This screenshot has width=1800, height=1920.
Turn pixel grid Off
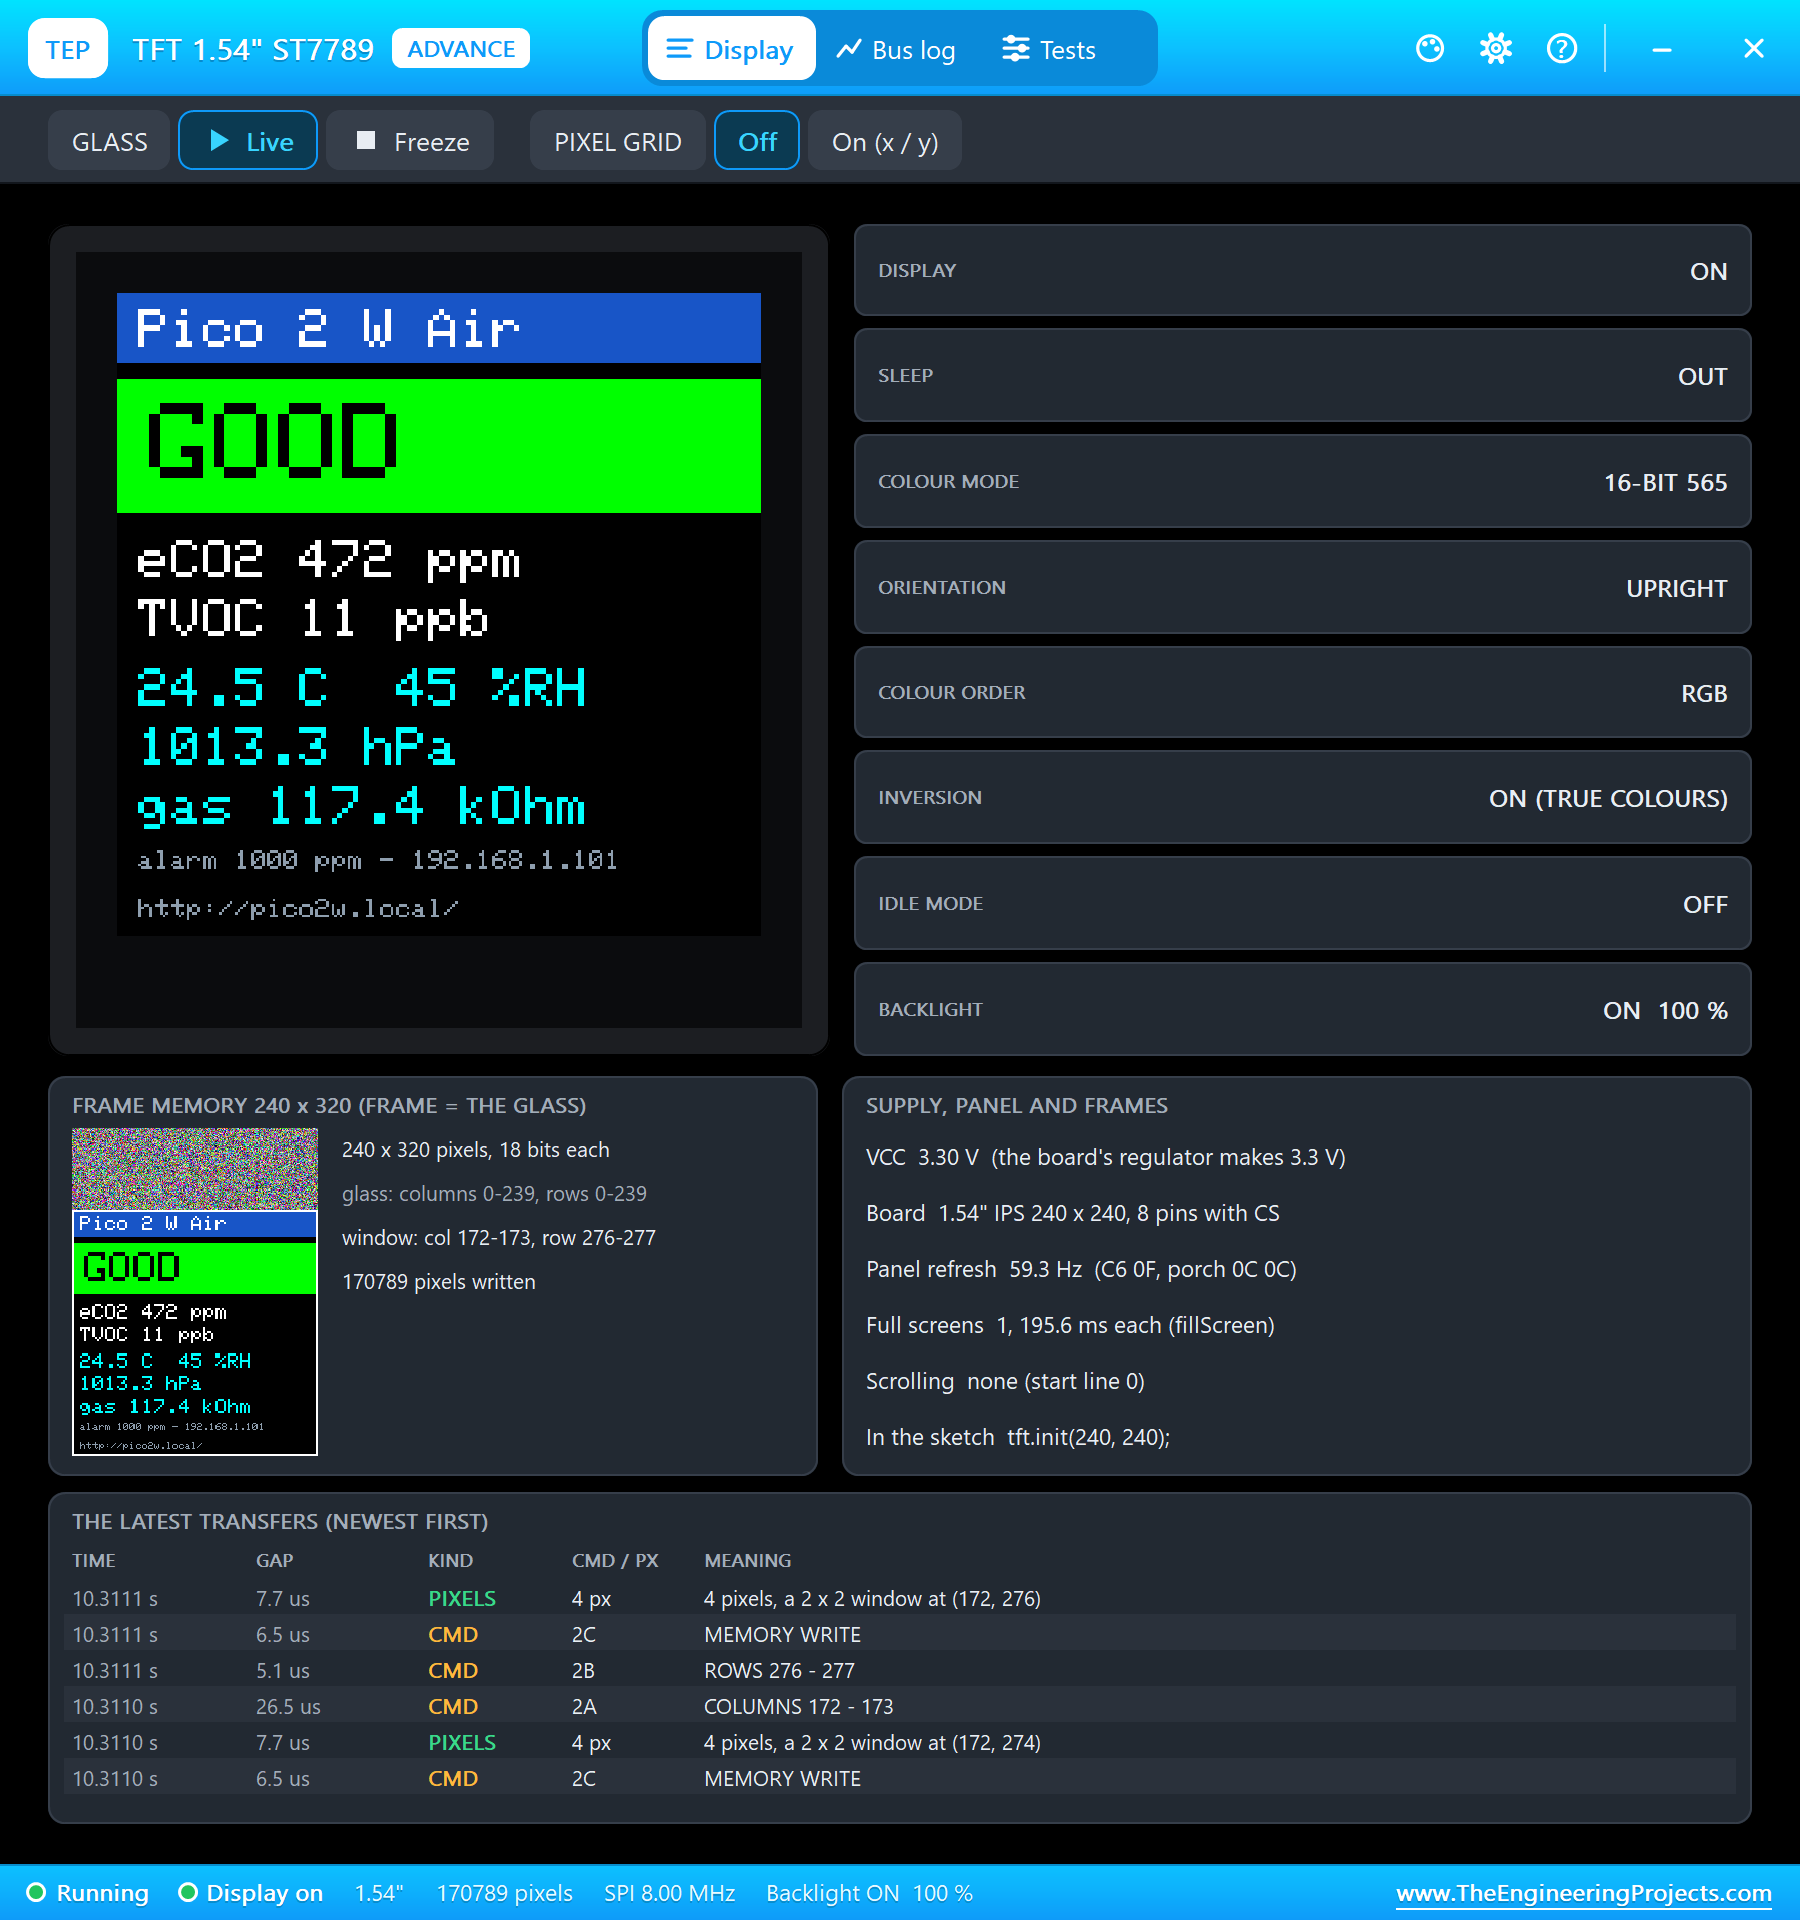(x=757, y=141)
